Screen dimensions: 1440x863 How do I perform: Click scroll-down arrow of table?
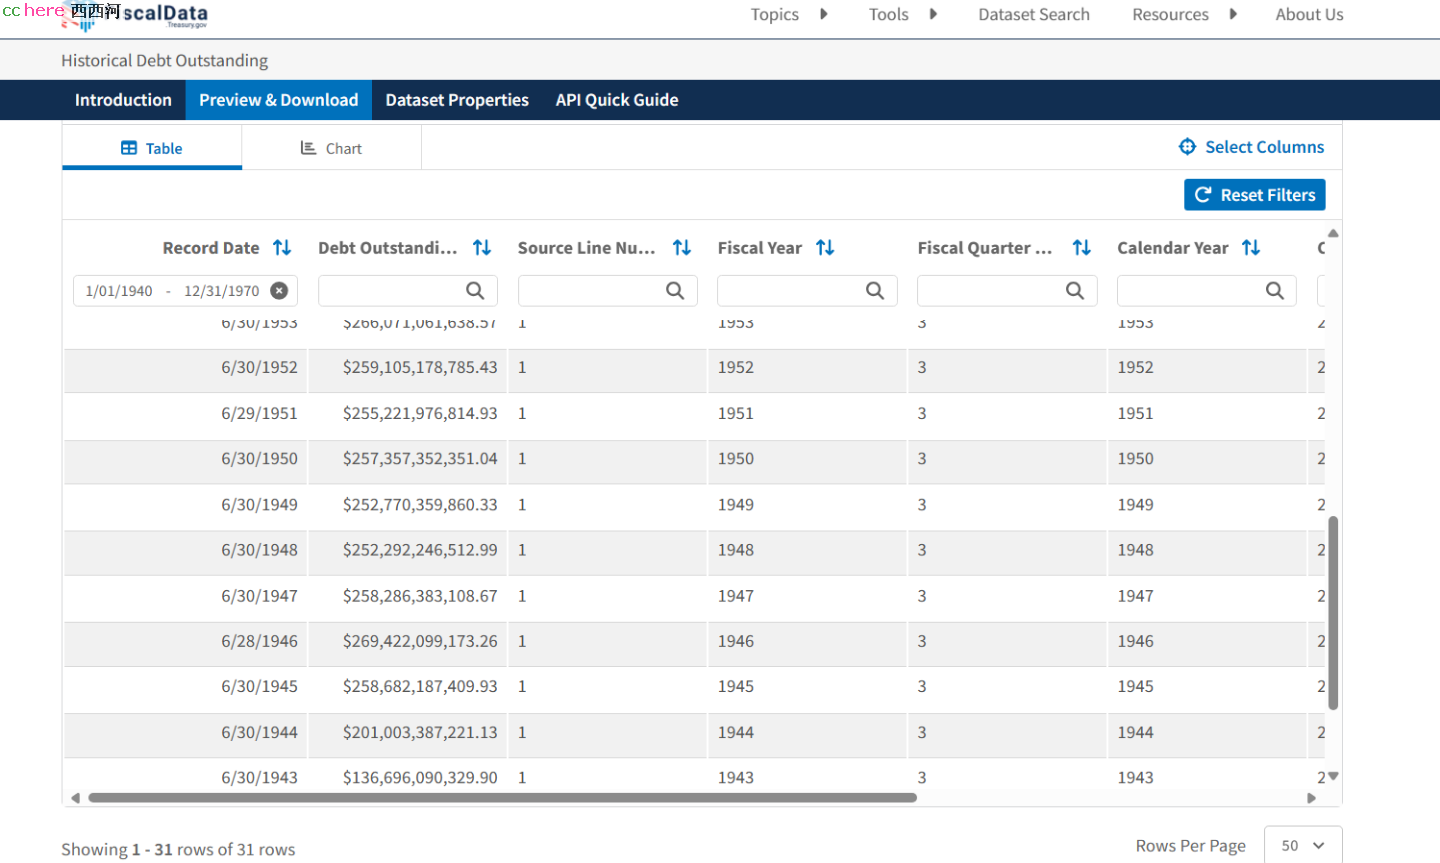click(1333, 776)
